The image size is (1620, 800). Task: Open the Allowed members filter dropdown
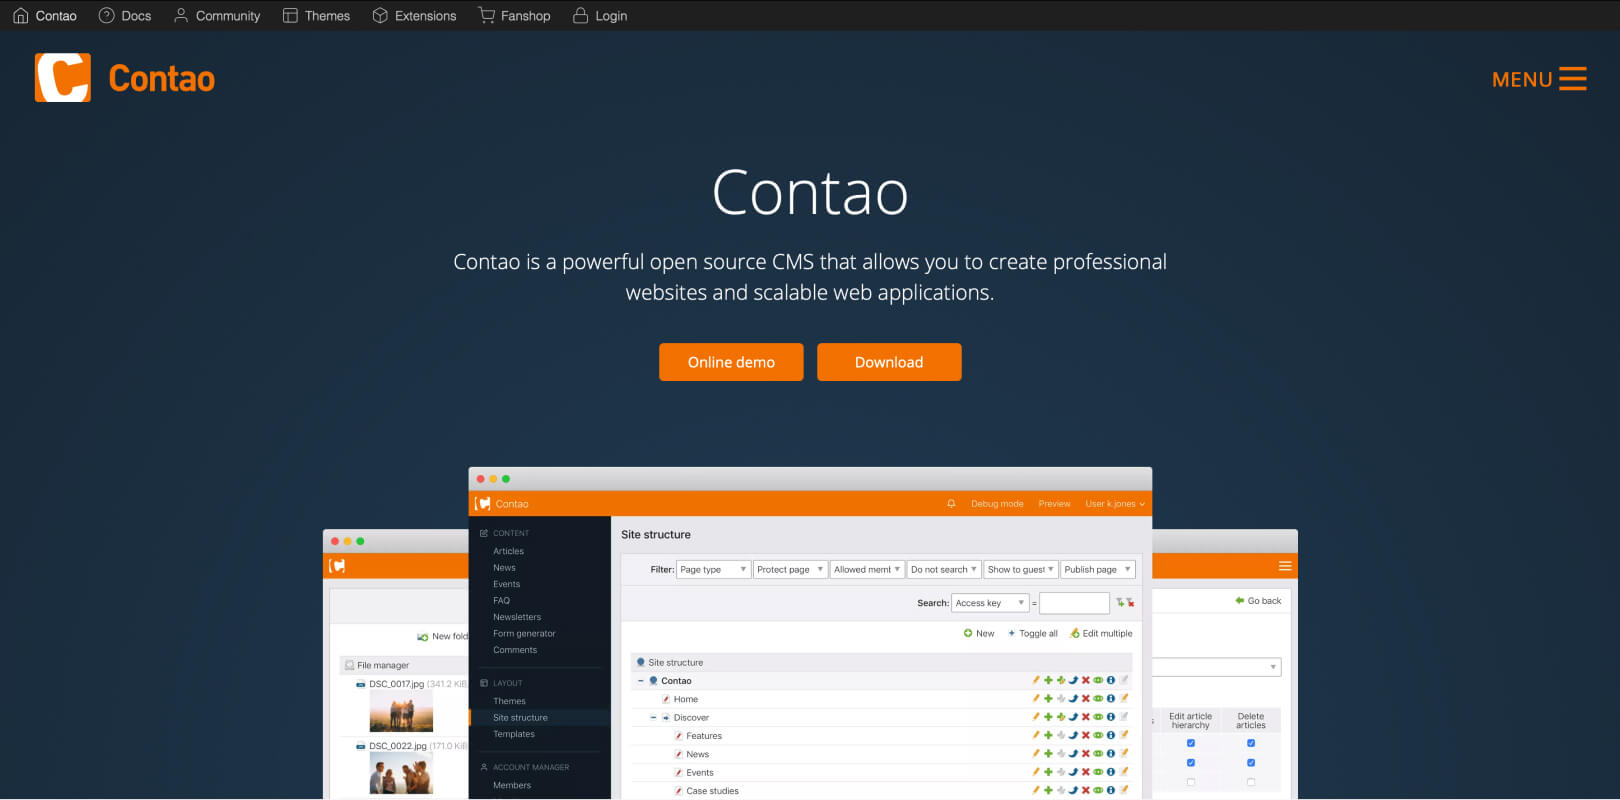click(x=867, y=570)
